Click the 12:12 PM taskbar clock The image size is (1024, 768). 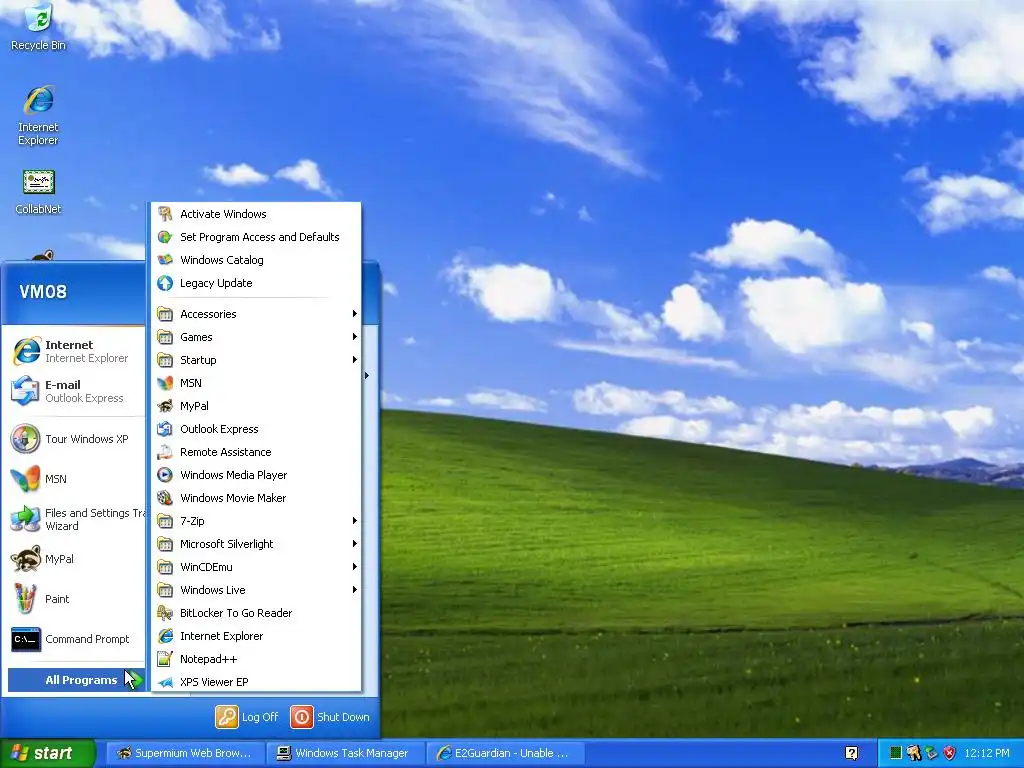click(987, 753)
